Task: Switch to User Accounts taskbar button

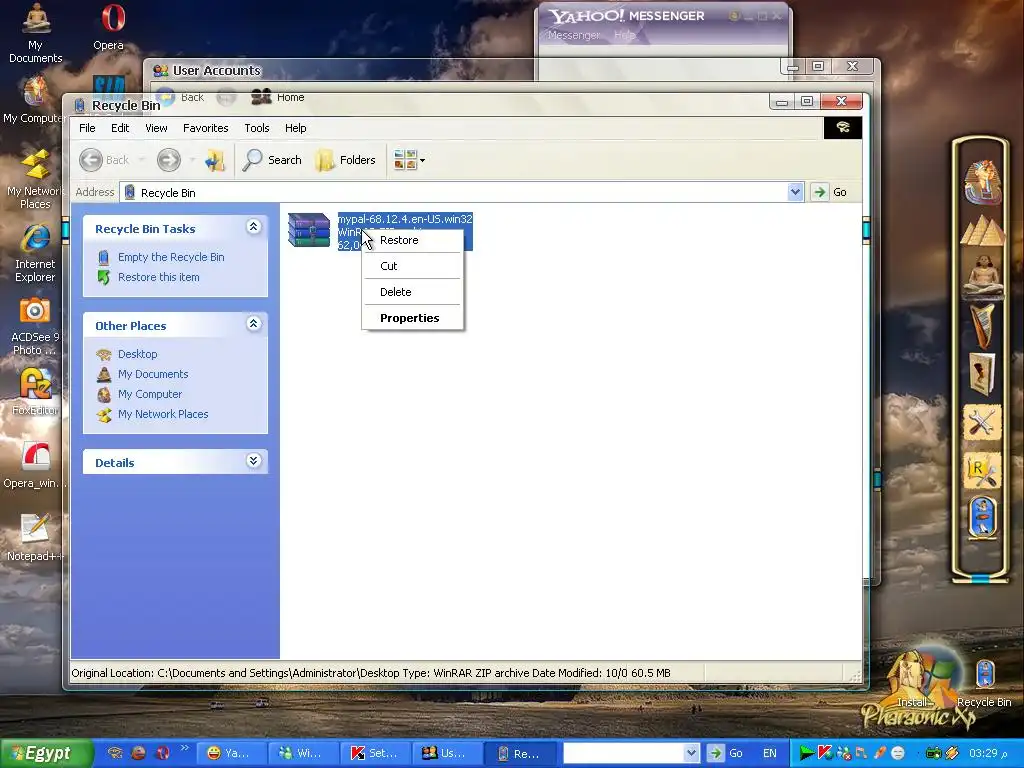Action: tap(445, 753)
